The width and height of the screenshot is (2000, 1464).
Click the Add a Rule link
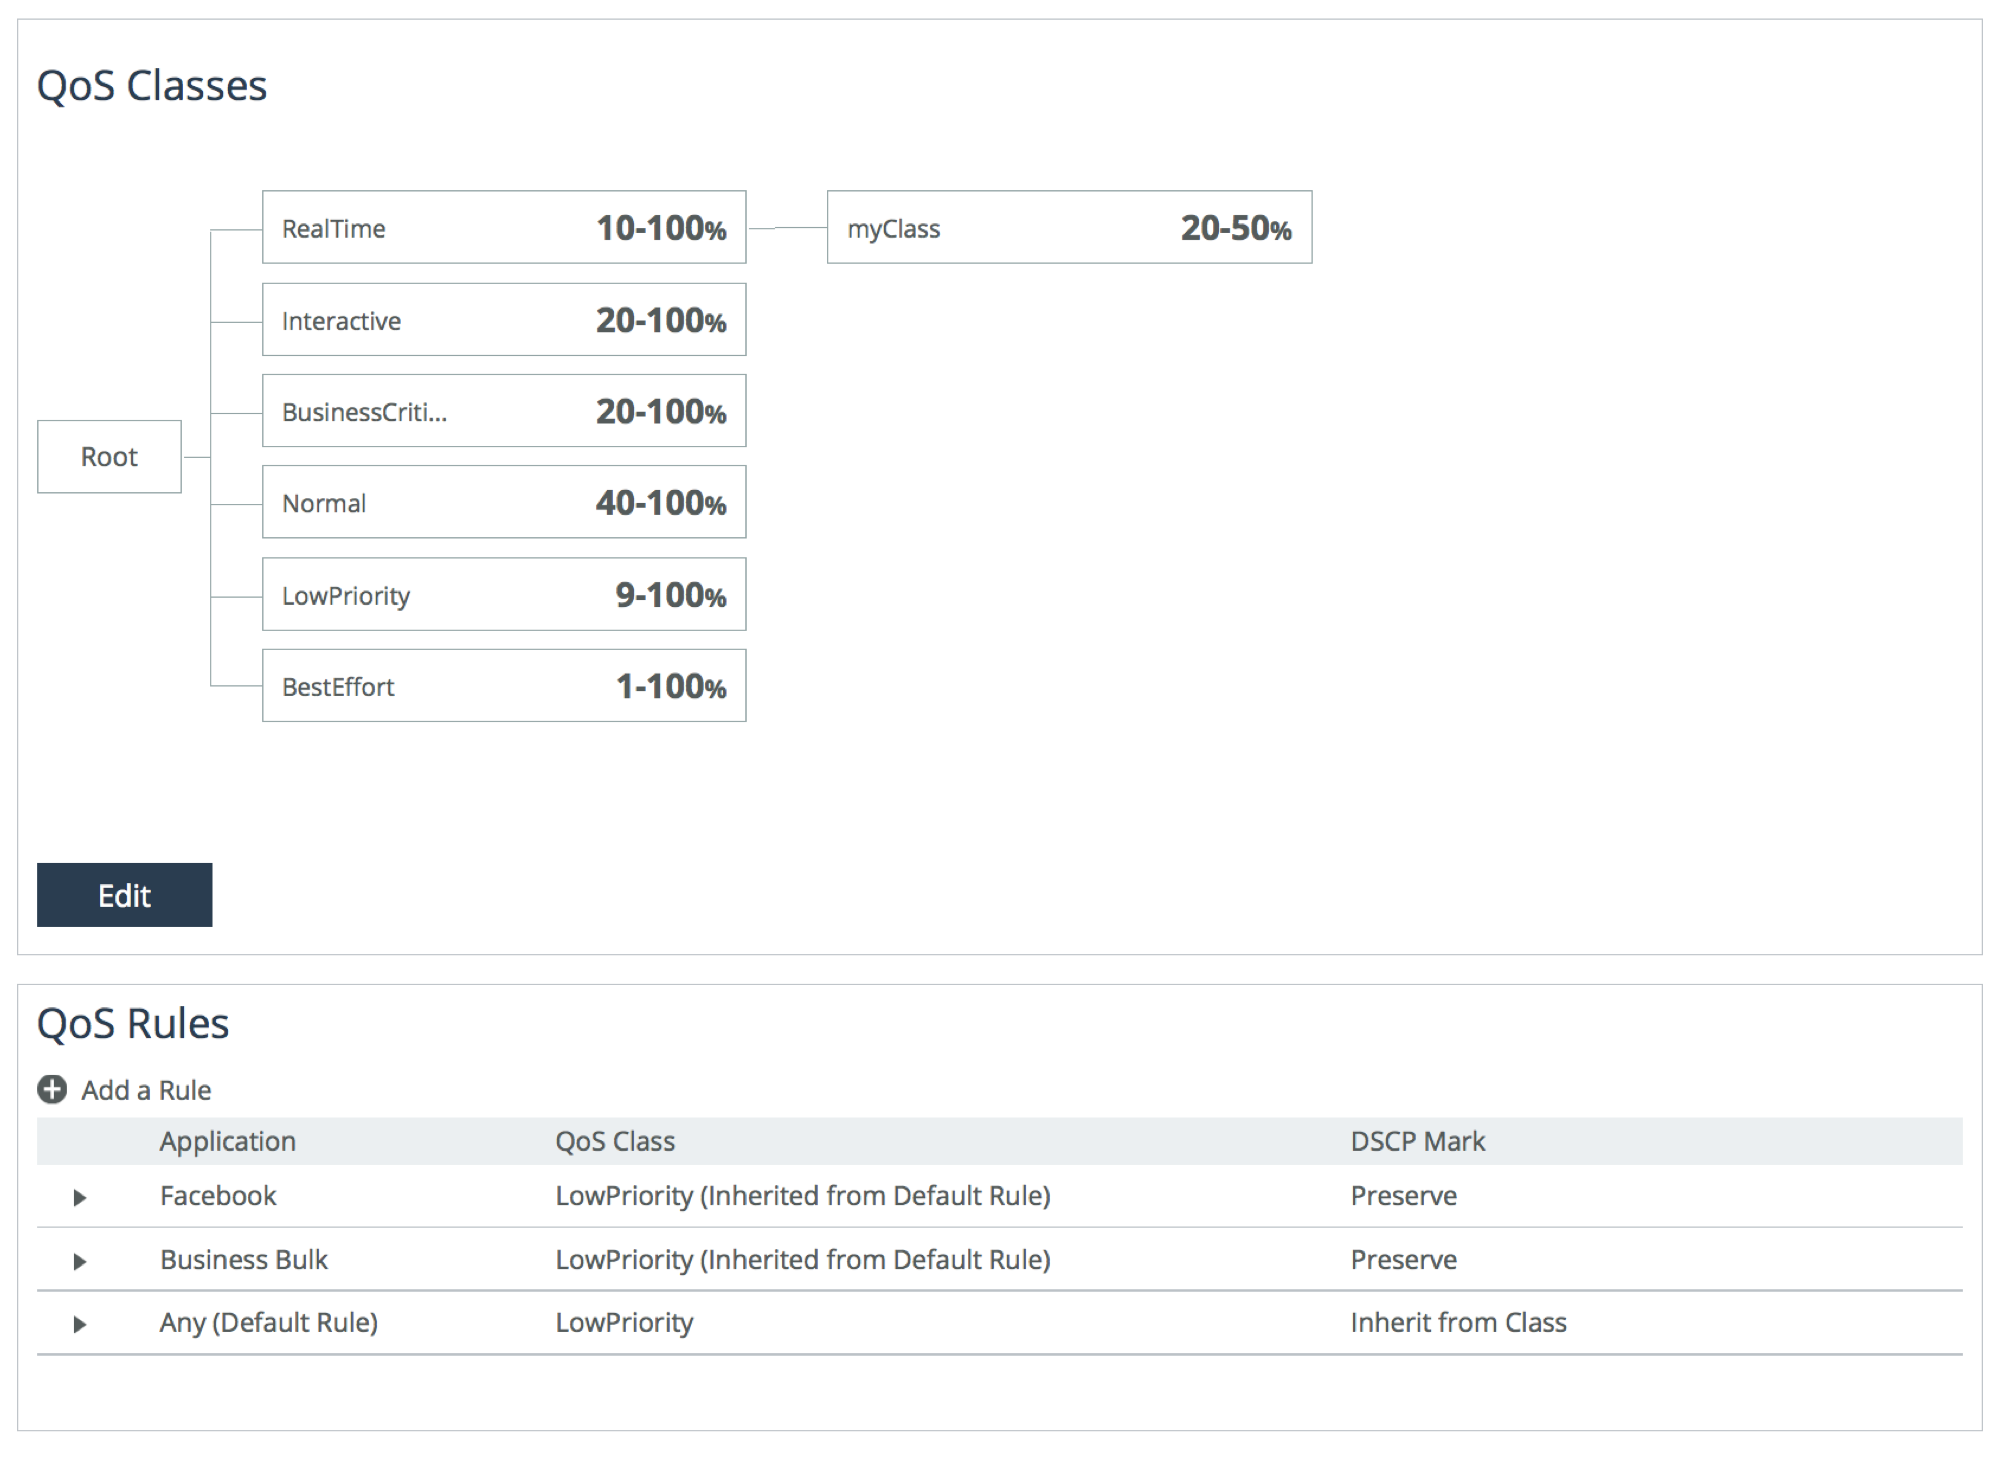coord(146,1090)
